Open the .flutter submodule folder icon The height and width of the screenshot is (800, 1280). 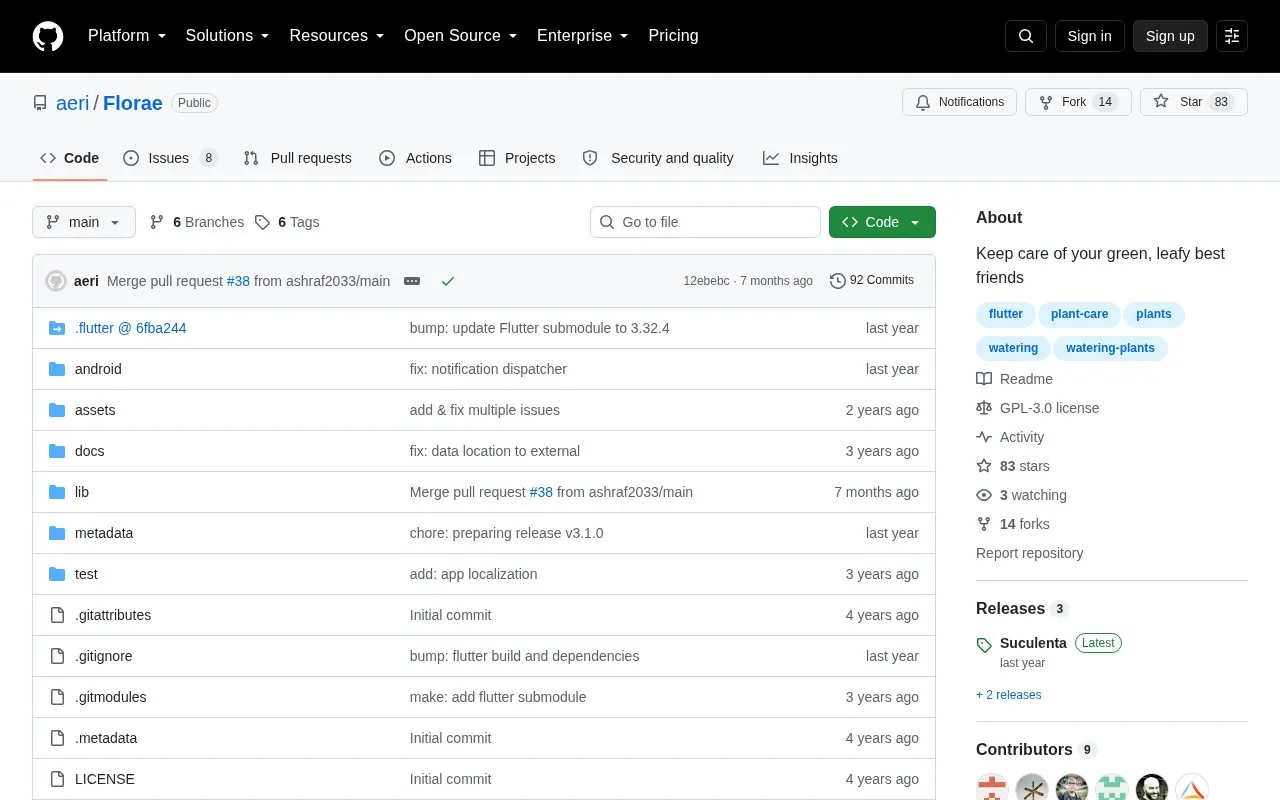(x=57, y=328)
